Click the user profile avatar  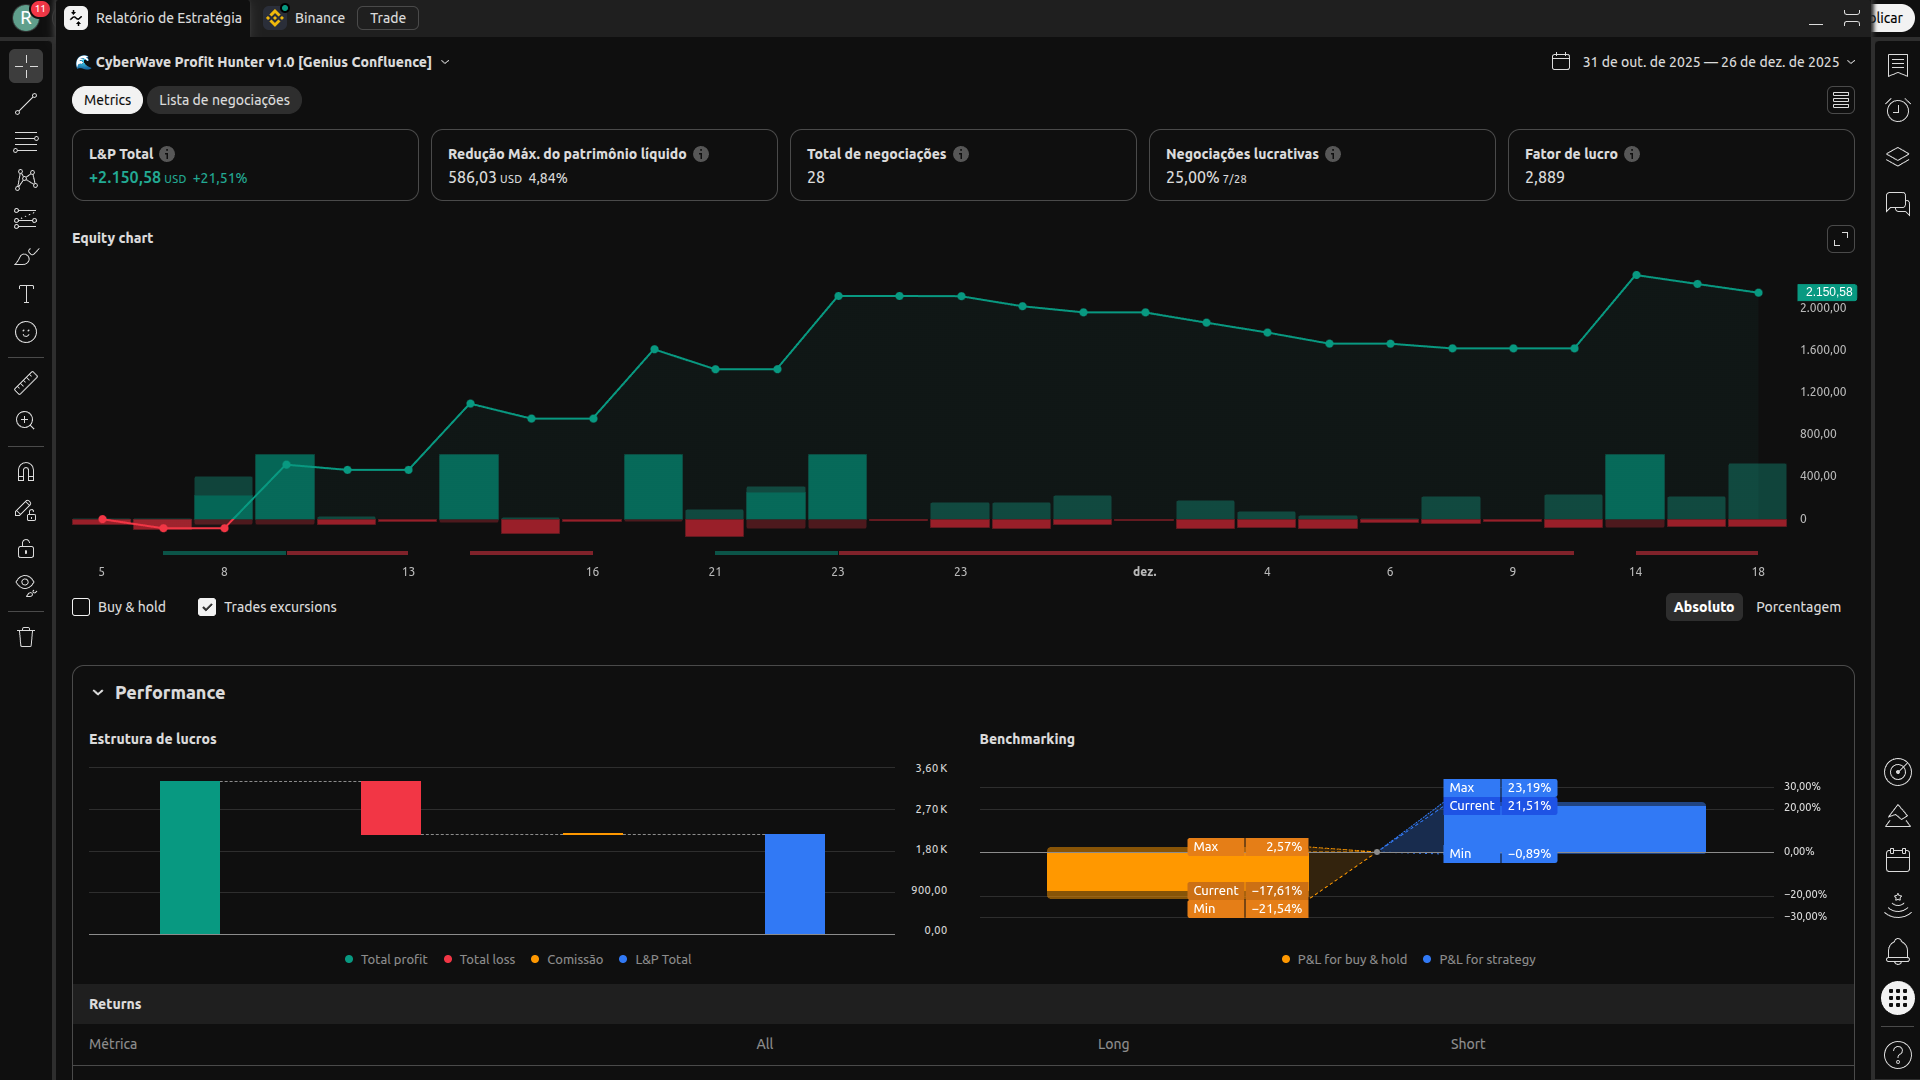[27, 17]
